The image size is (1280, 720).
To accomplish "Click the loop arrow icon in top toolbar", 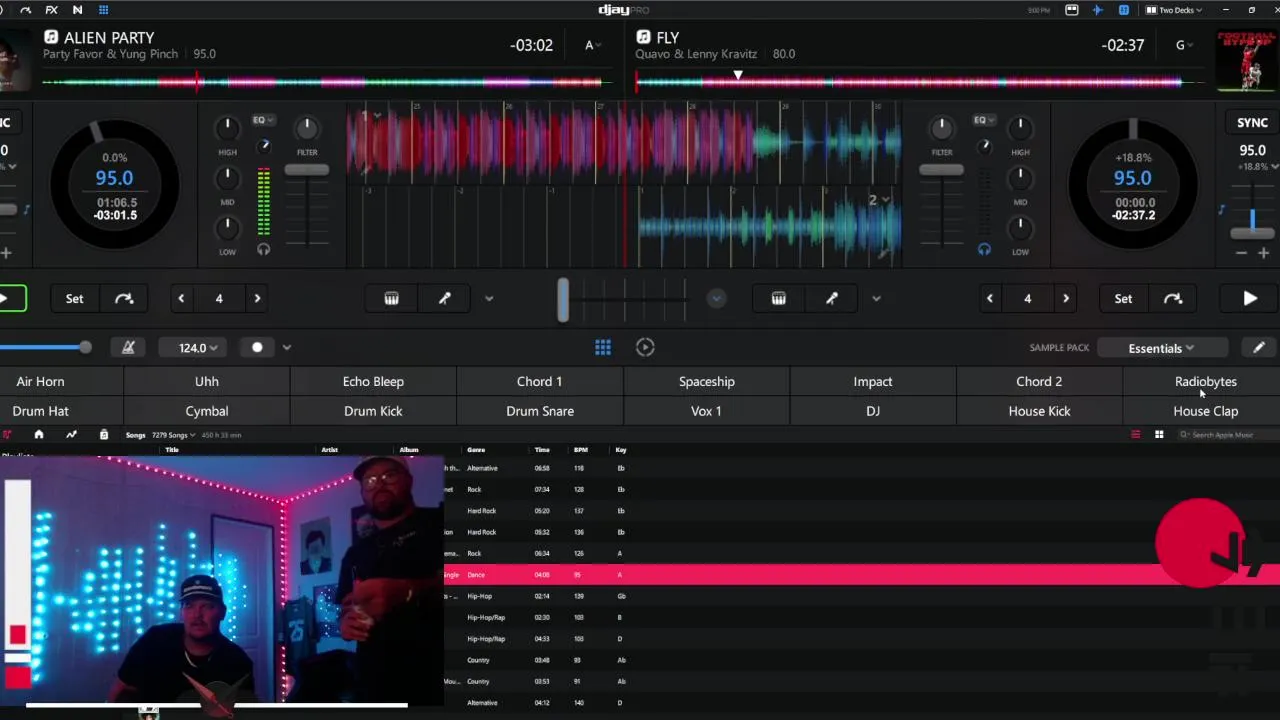I will click(x=25, y=10).
